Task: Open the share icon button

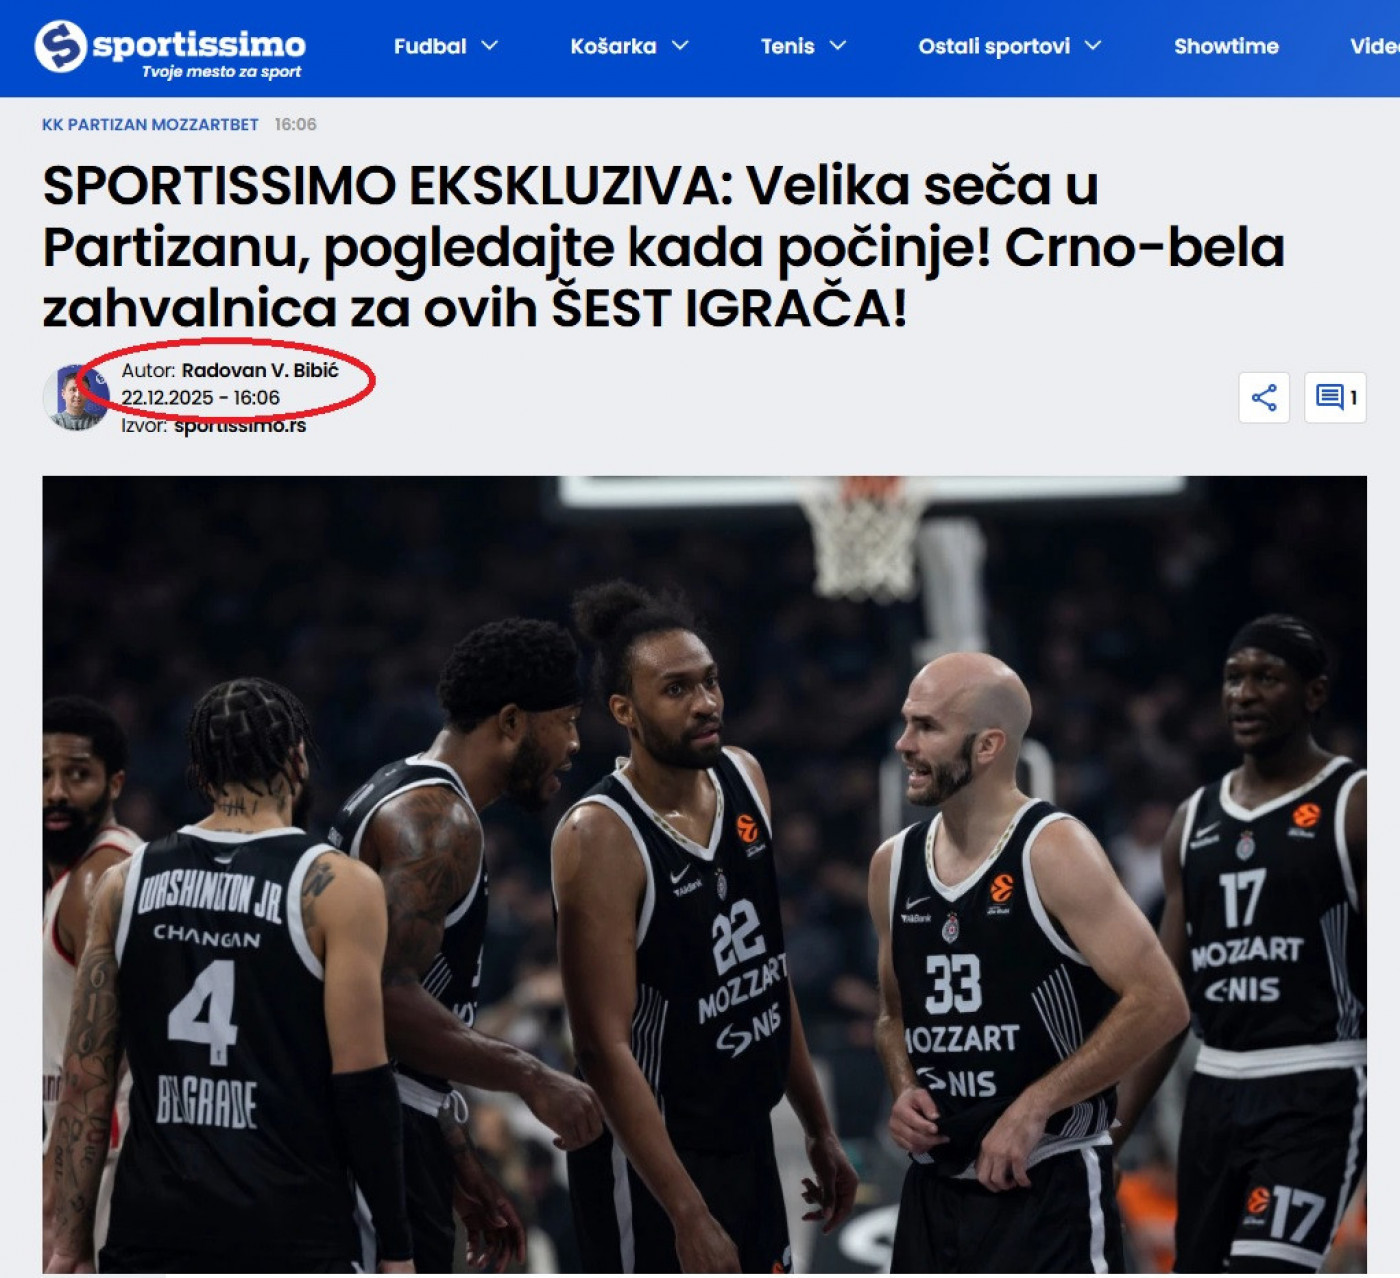Action: coord(1264,397)
